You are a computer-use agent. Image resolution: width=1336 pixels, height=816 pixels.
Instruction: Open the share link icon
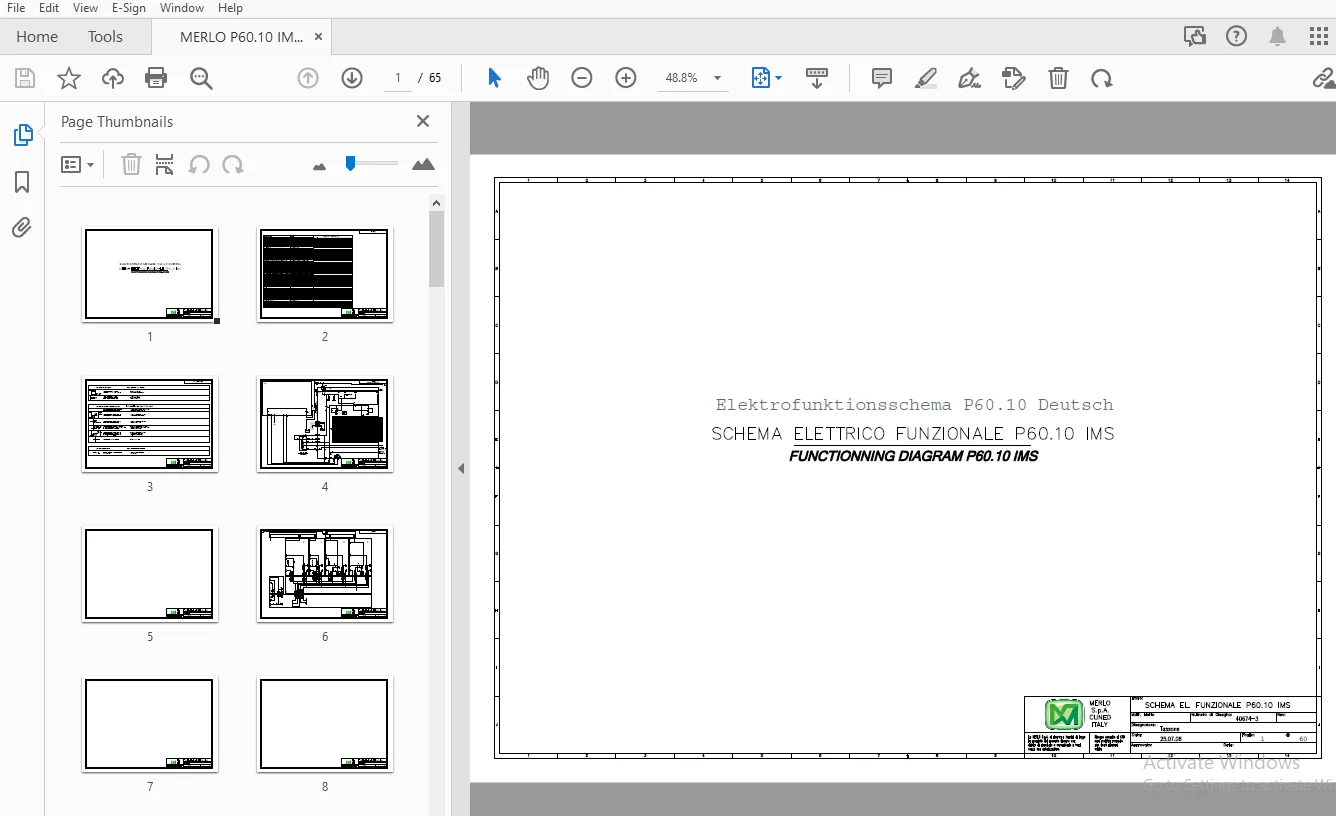point(1323,78)
